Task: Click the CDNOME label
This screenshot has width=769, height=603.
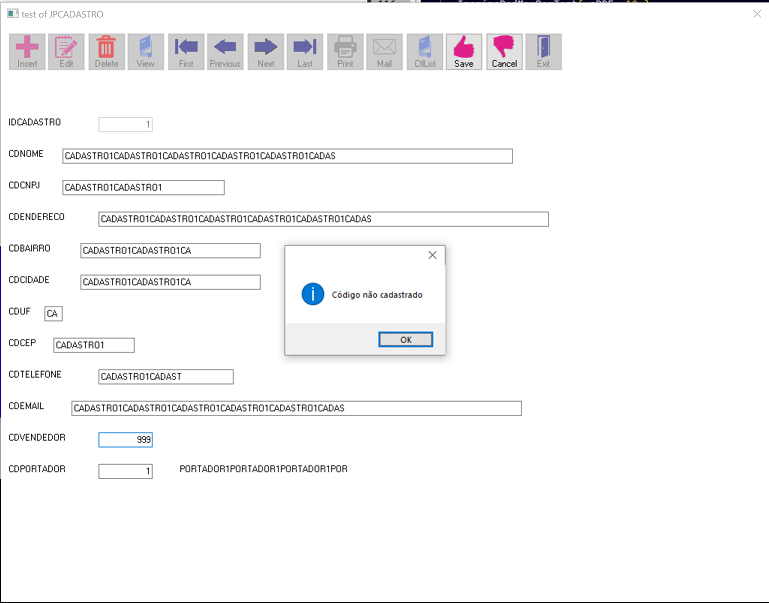Action: (x=26, y=153)
